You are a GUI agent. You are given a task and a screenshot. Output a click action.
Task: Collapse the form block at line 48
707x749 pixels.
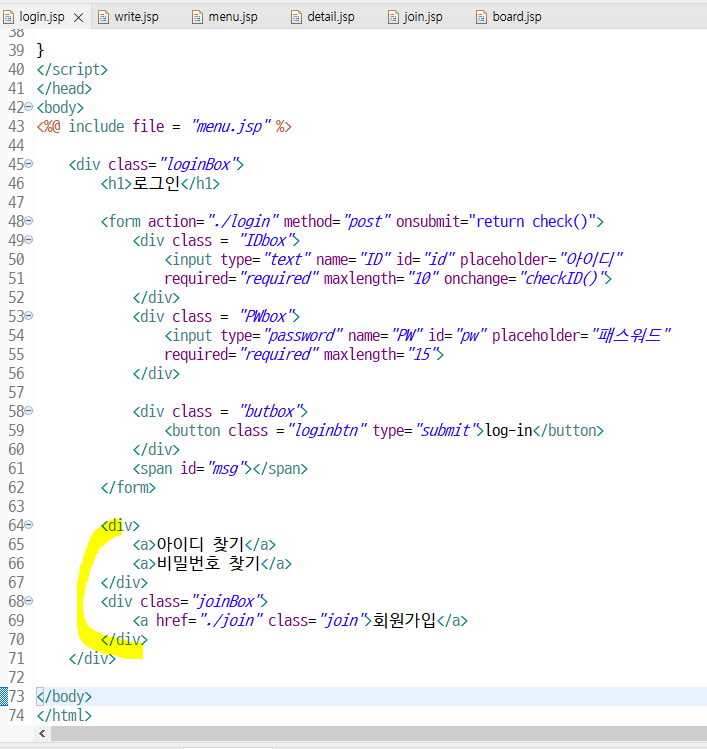pyautogui.click(x=29, y=221)
